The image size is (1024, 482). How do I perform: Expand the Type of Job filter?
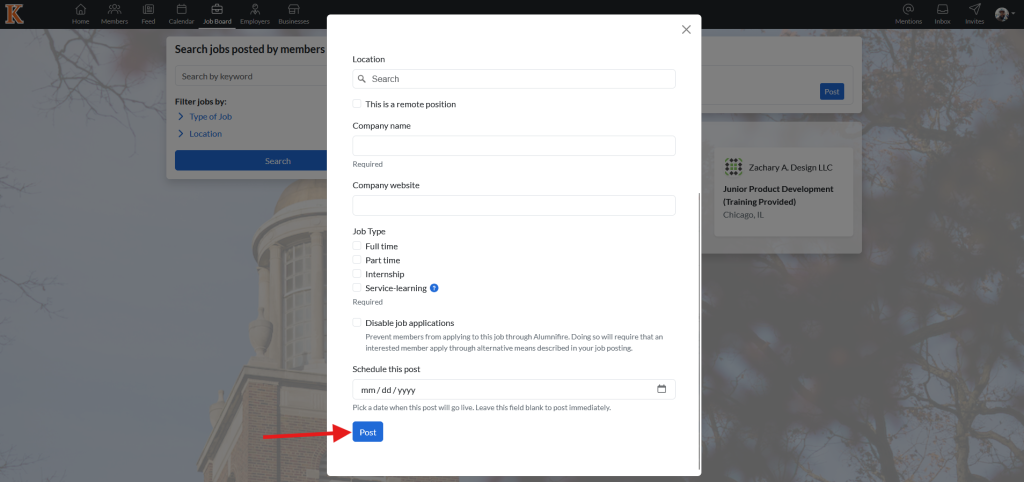204,117
